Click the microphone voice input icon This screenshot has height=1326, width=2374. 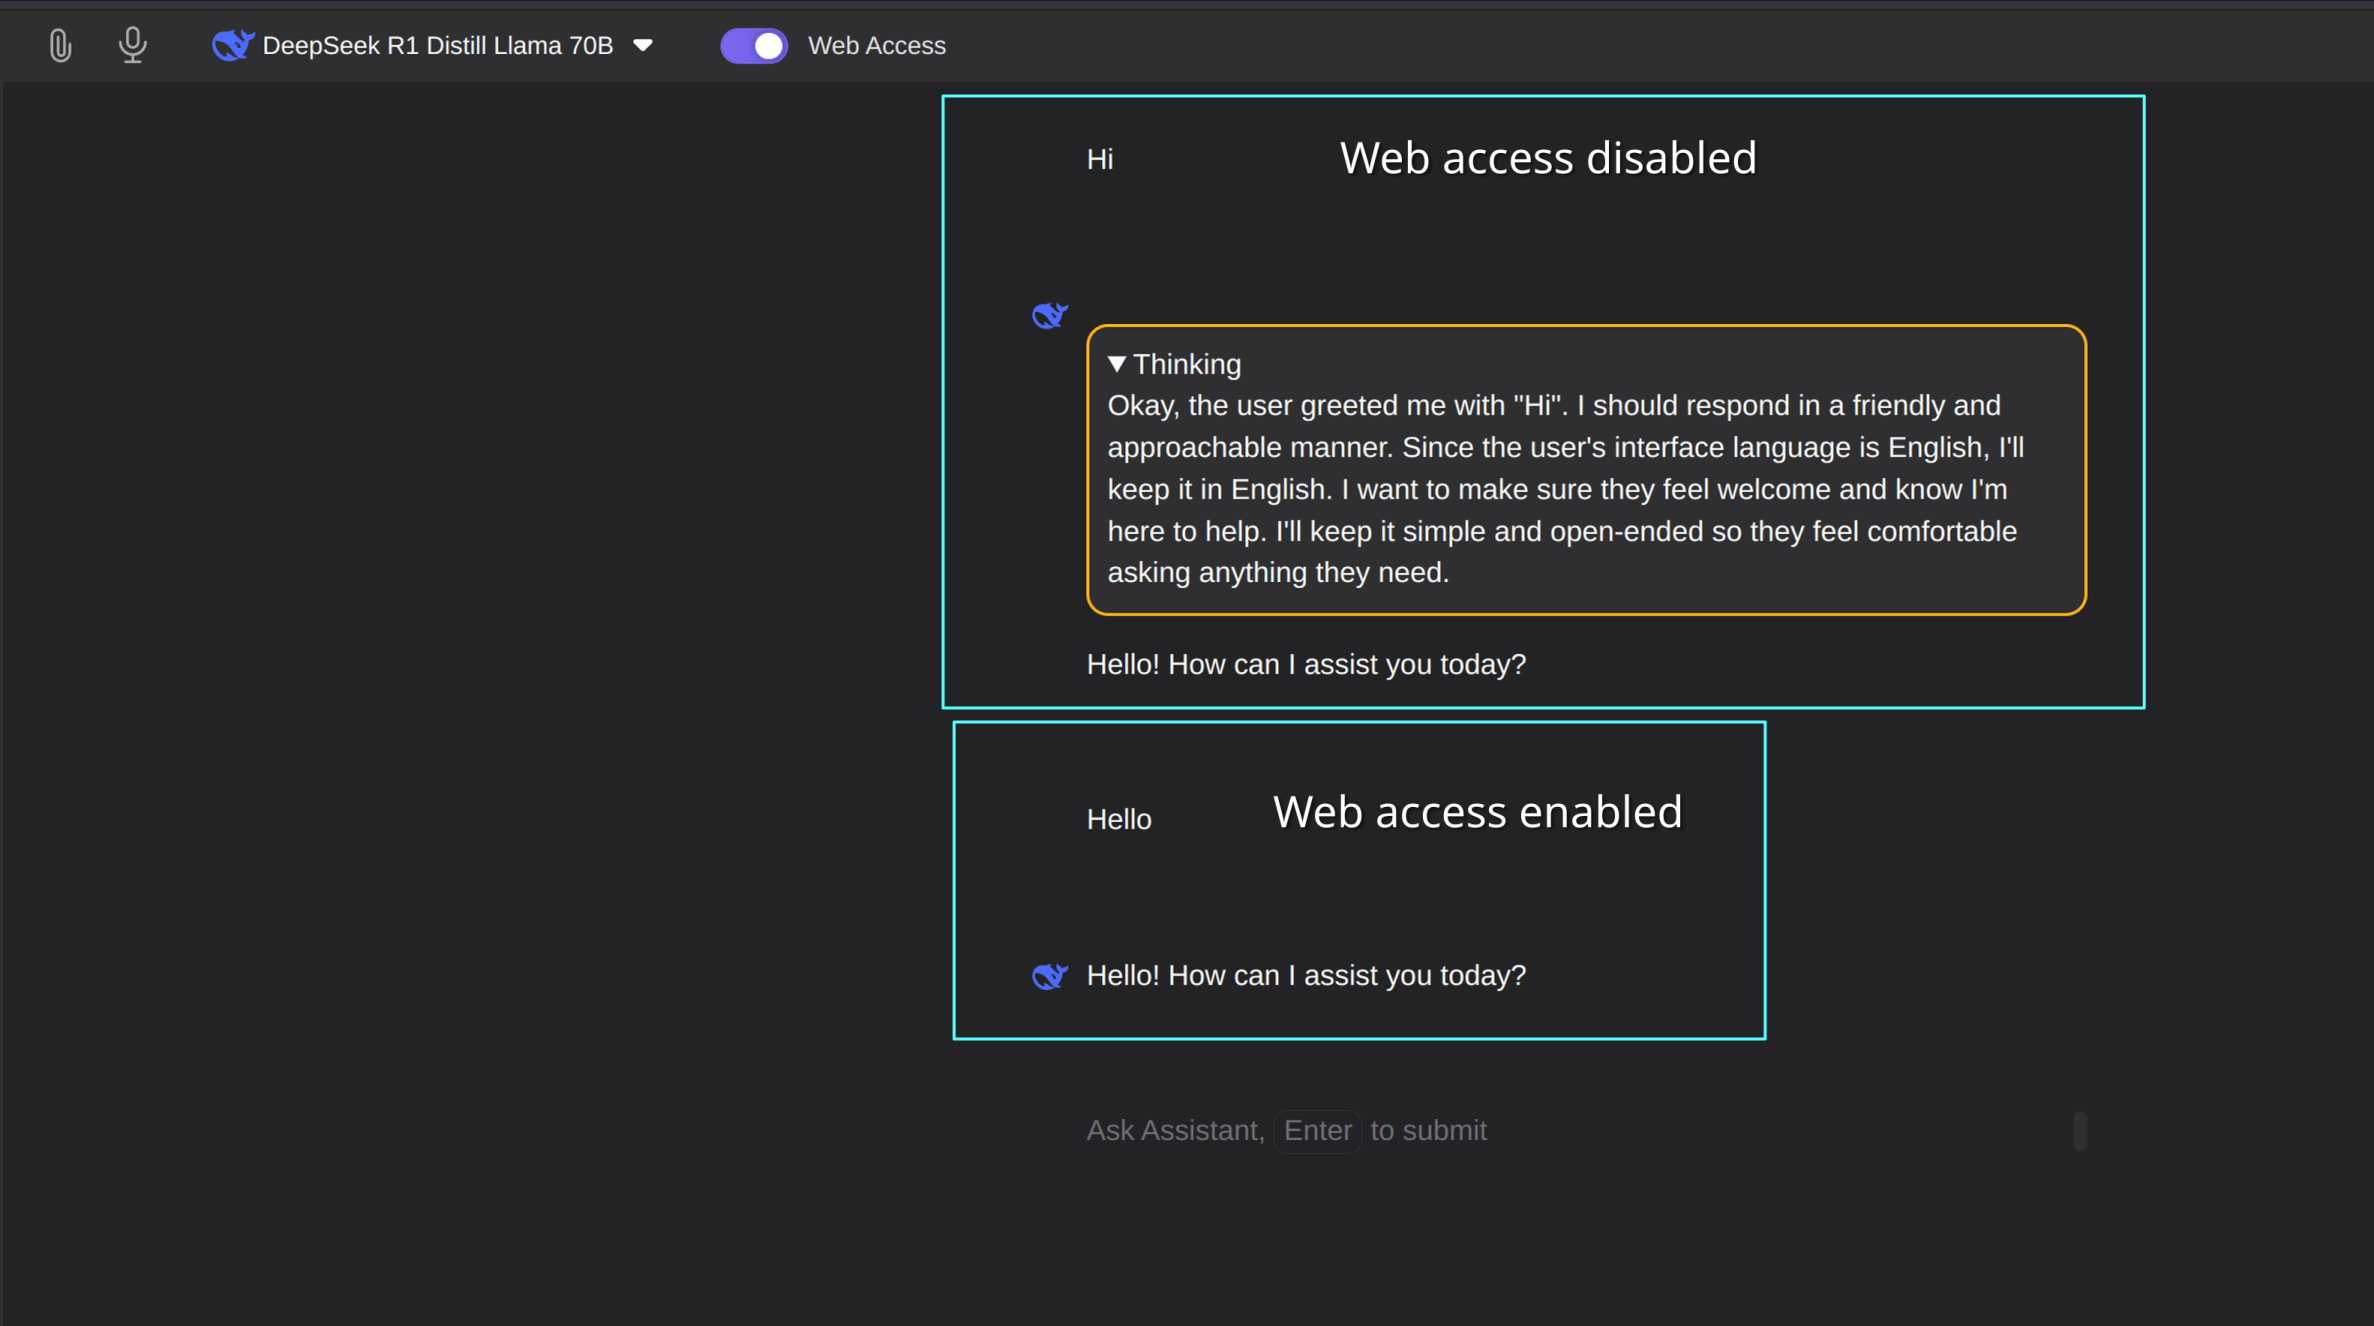pos(132,46)
